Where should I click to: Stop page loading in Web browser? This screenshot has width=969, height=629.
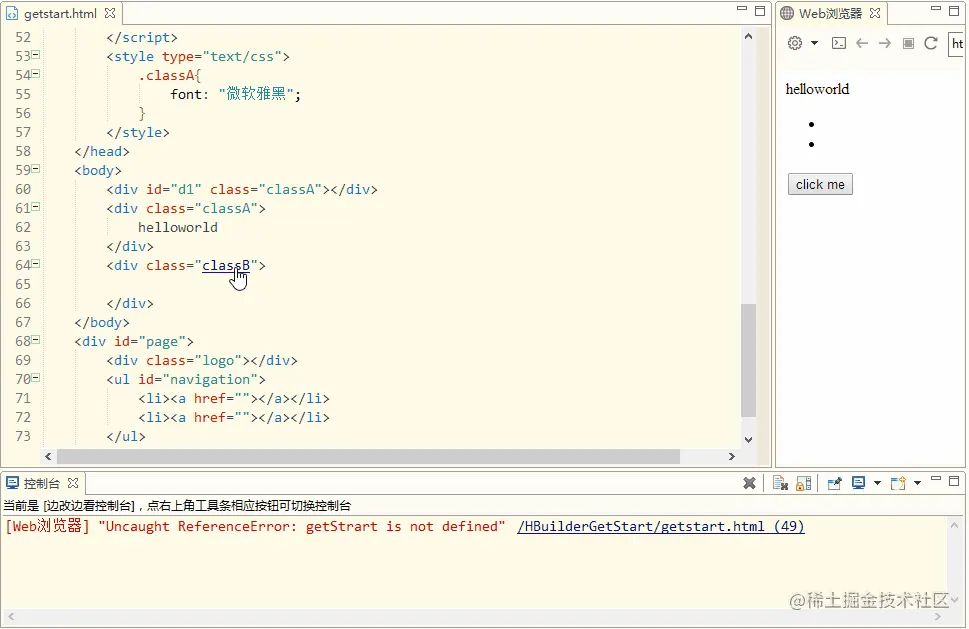(x=908, y=43)
